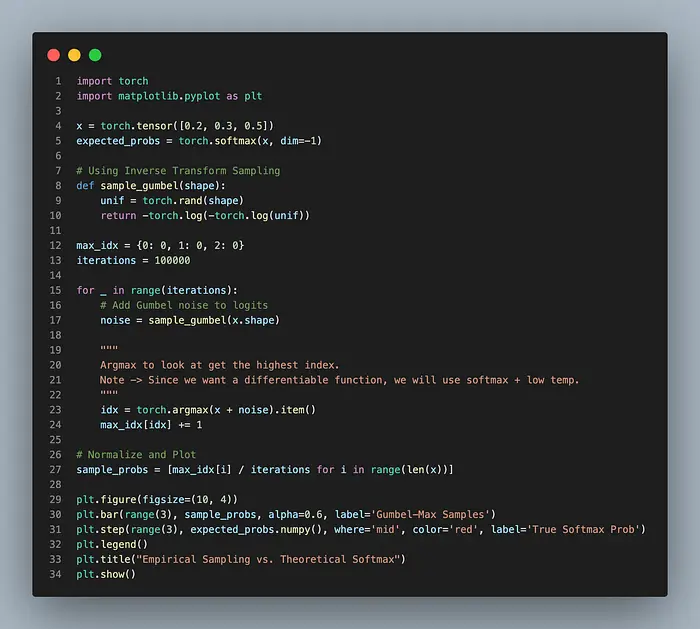The height and width of the screenshot is (629, 700).
Task: Click the yellow minimize dot
Action: coord(74,55)
